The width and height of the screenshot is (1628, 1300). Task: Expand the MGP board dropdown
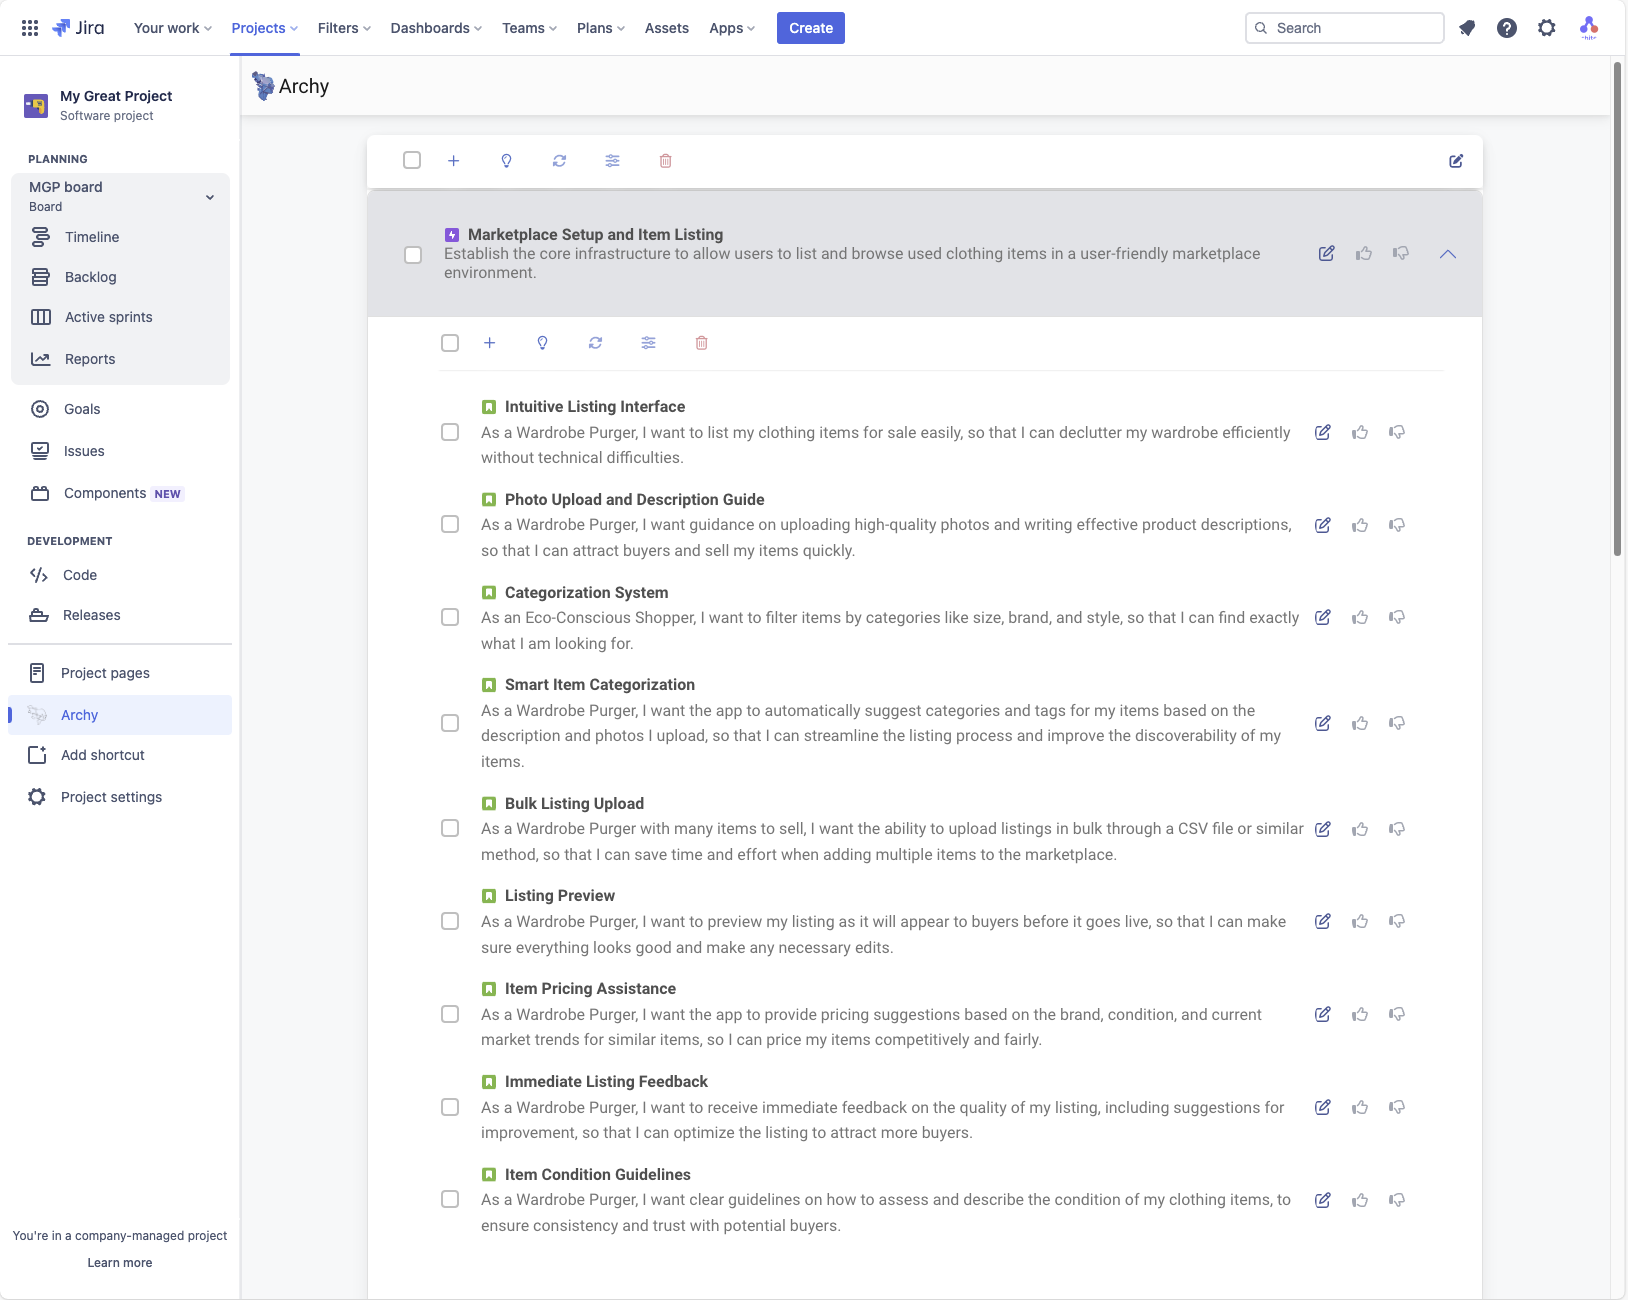point(210,197)
